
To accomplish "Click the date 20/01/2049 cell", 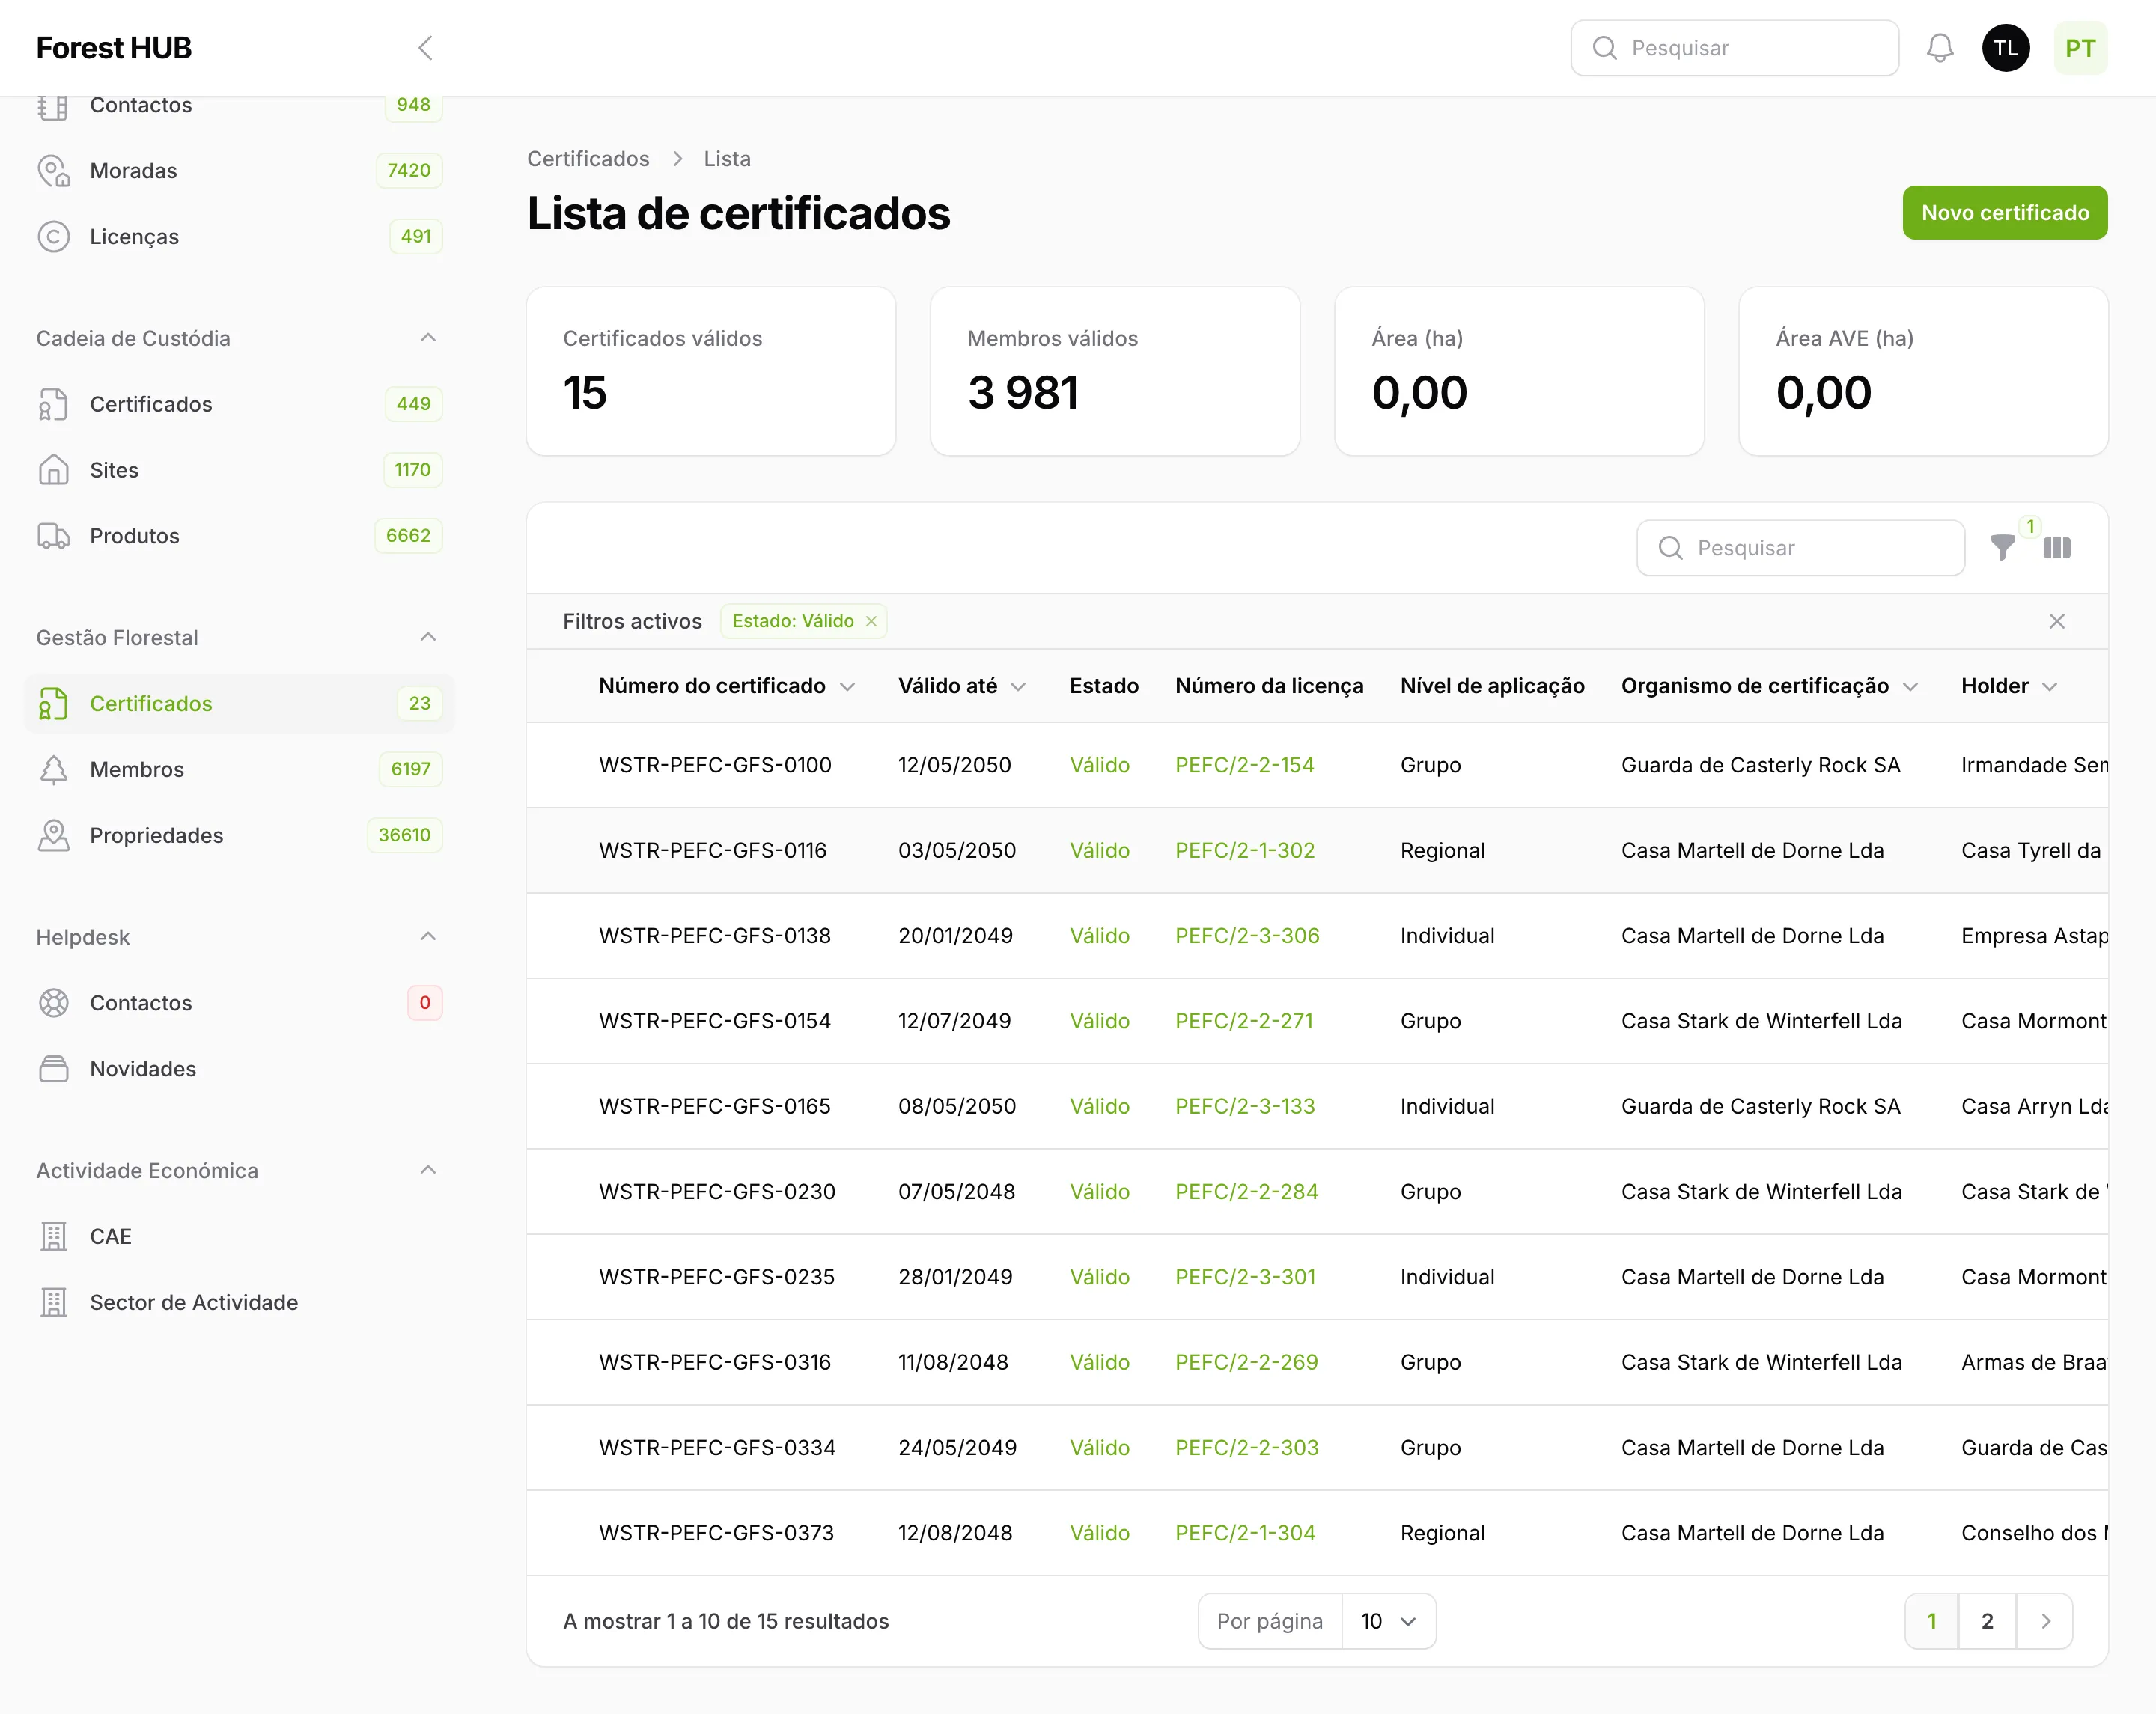I will pyautogui.click(x=955, y=936).
